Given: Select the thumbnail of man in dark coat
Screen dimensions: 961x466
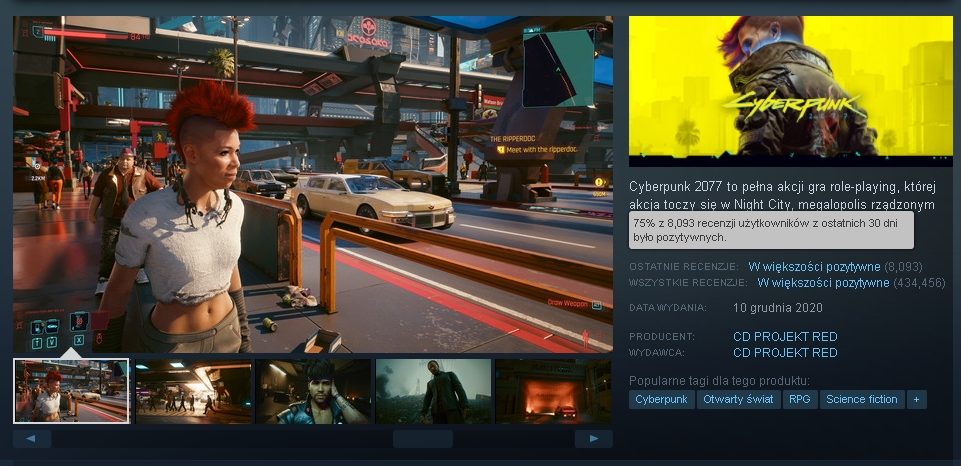Looking at the screenshot, I should click(x=433, y=391).
